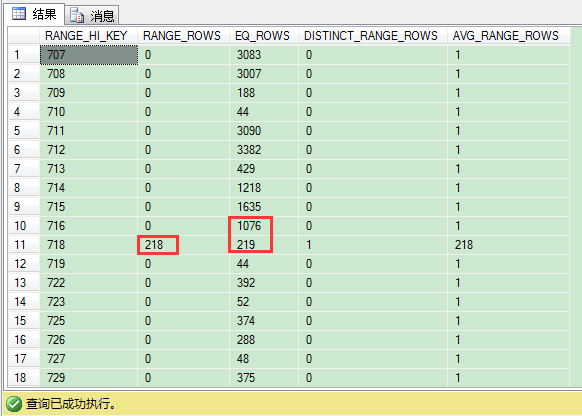The height and width of the screenshot is (416, 582).
Task: Select cell with RANGE_HI_KEY 716
Action: (x=89, y=226)
